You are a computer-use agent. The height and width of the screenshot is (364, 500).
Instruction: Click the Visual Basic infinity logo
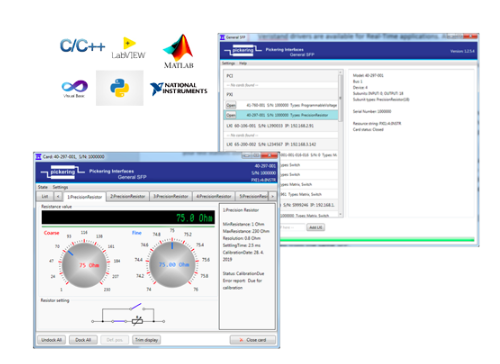[x=75, y=89]
